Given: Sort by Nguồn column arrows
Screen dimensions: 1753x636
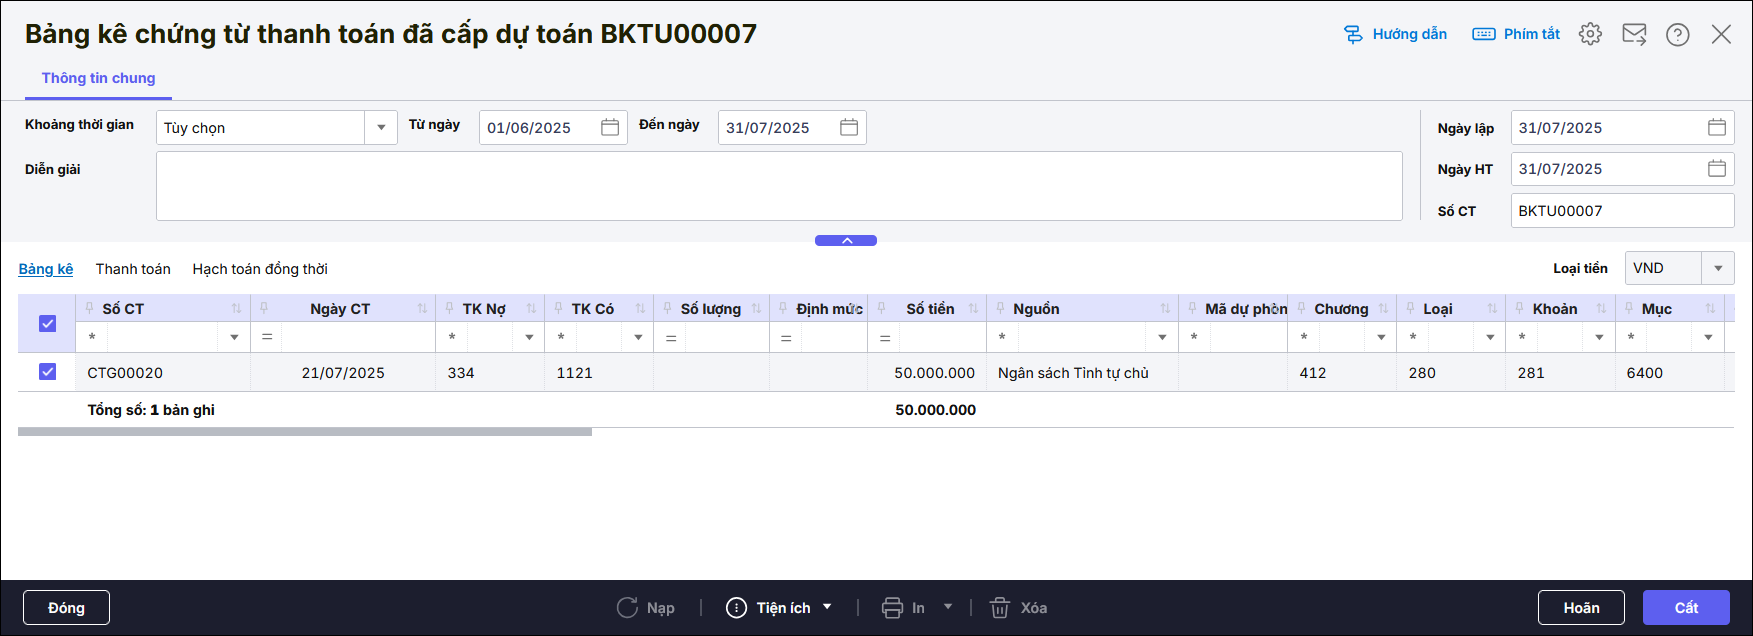Looking at the screenshot, I should pos(1165,308).
